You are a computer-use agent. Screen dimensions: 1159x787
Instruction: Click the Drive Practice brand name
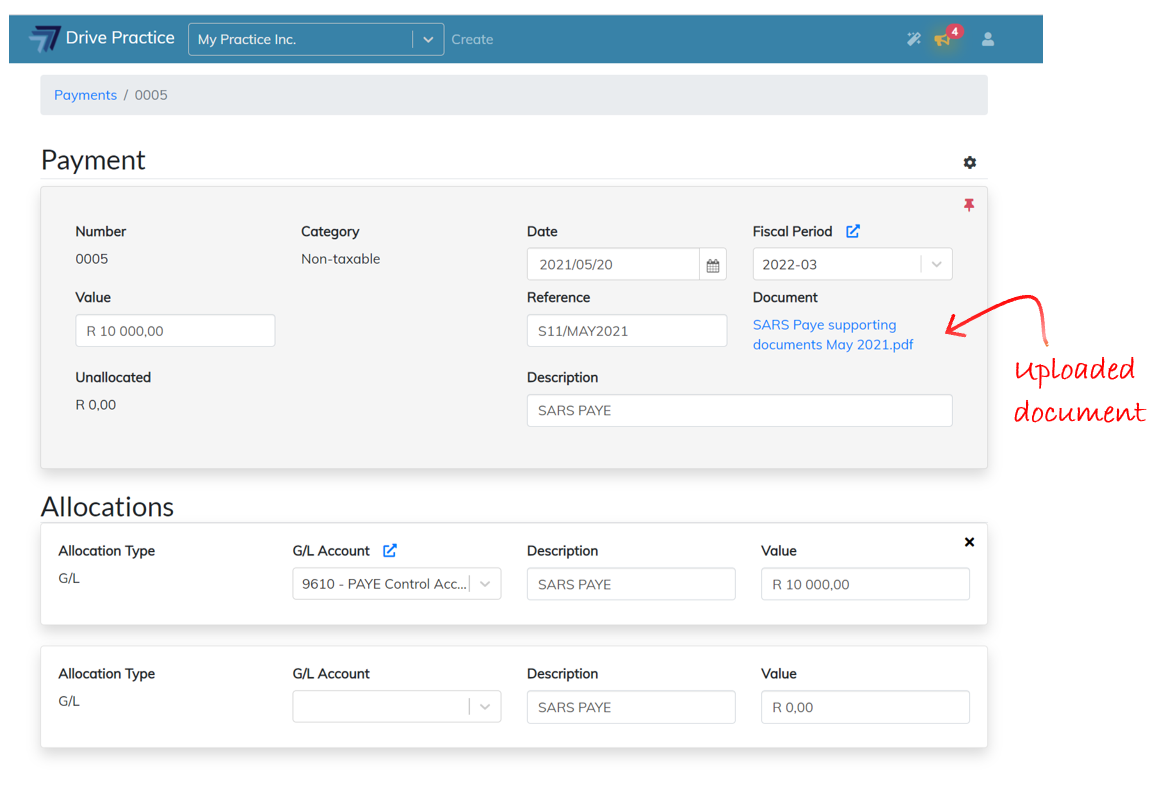coord(120,38)
